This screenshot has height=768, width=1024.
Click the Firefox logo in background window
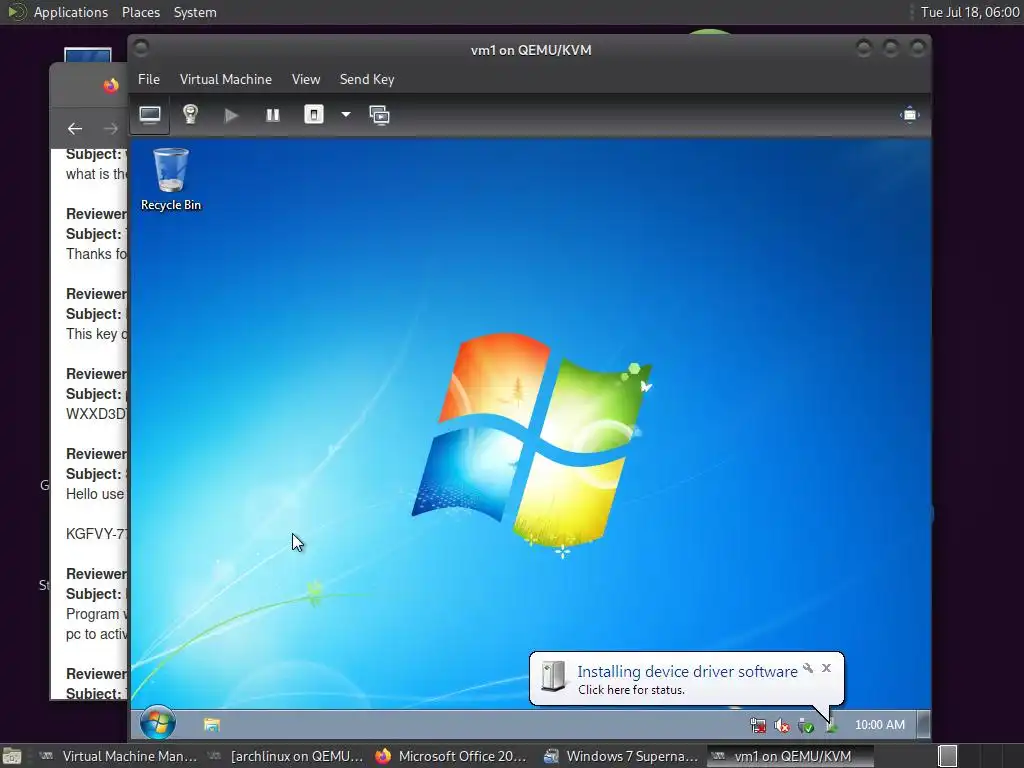click(111, 86)
